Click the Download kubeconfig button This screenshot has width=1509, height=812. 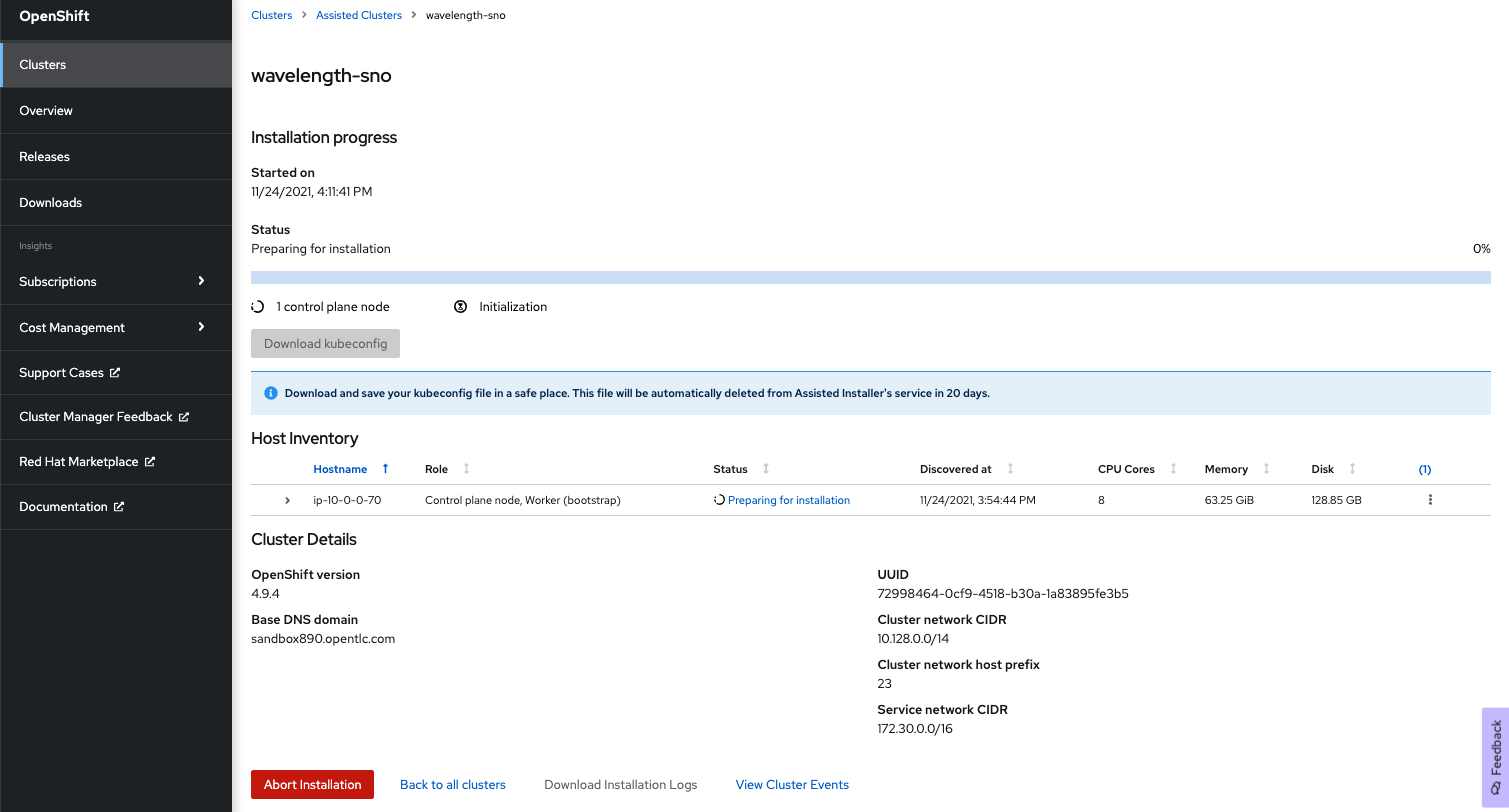click(326, 344)
